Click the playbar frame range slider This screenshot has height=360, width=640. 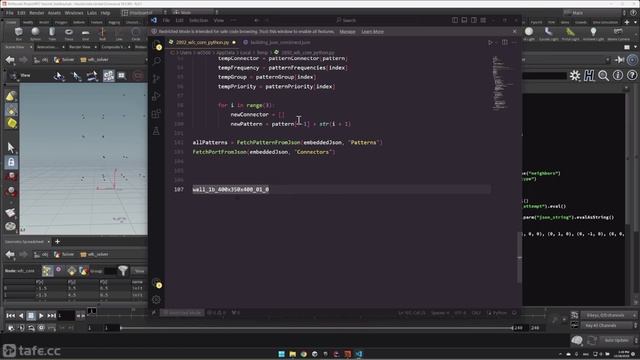tap(317, 328)
